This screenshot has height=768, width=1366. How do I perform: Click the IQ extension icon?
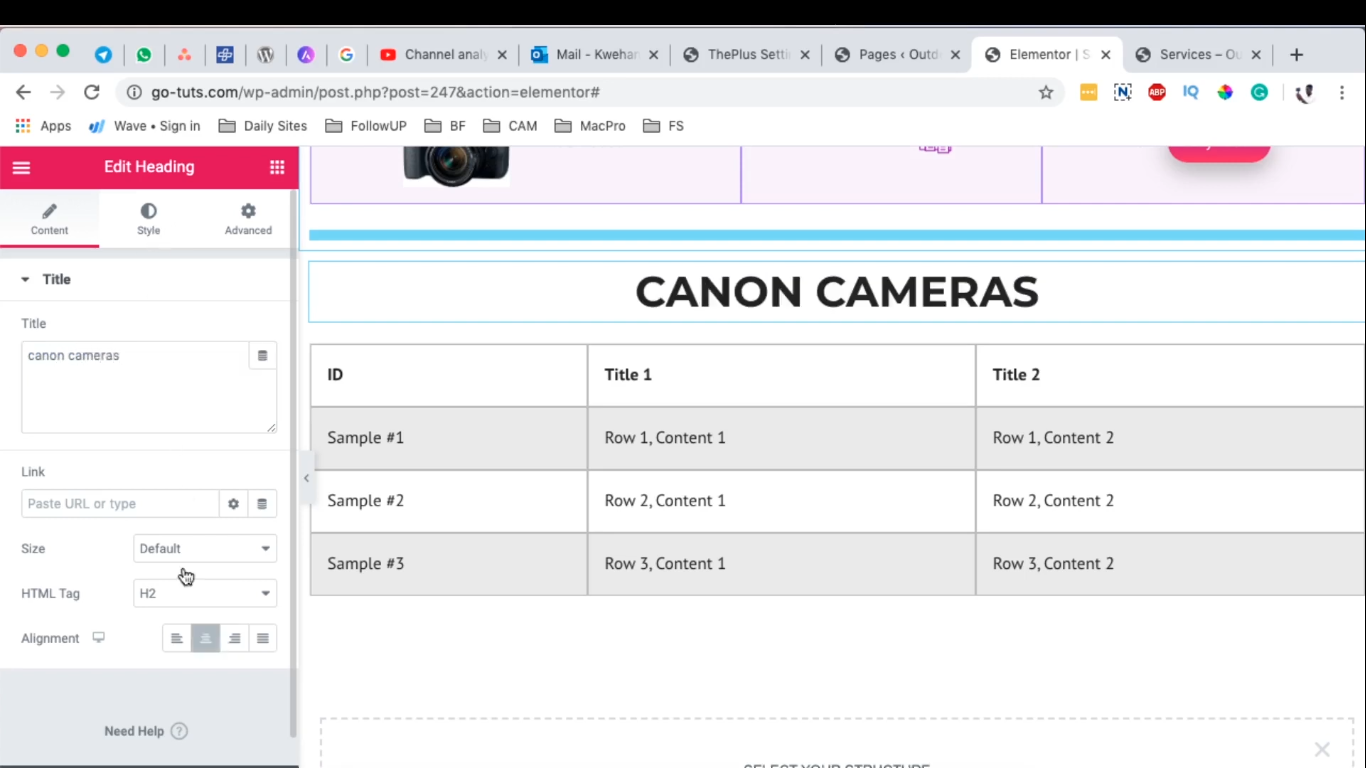1190,92
